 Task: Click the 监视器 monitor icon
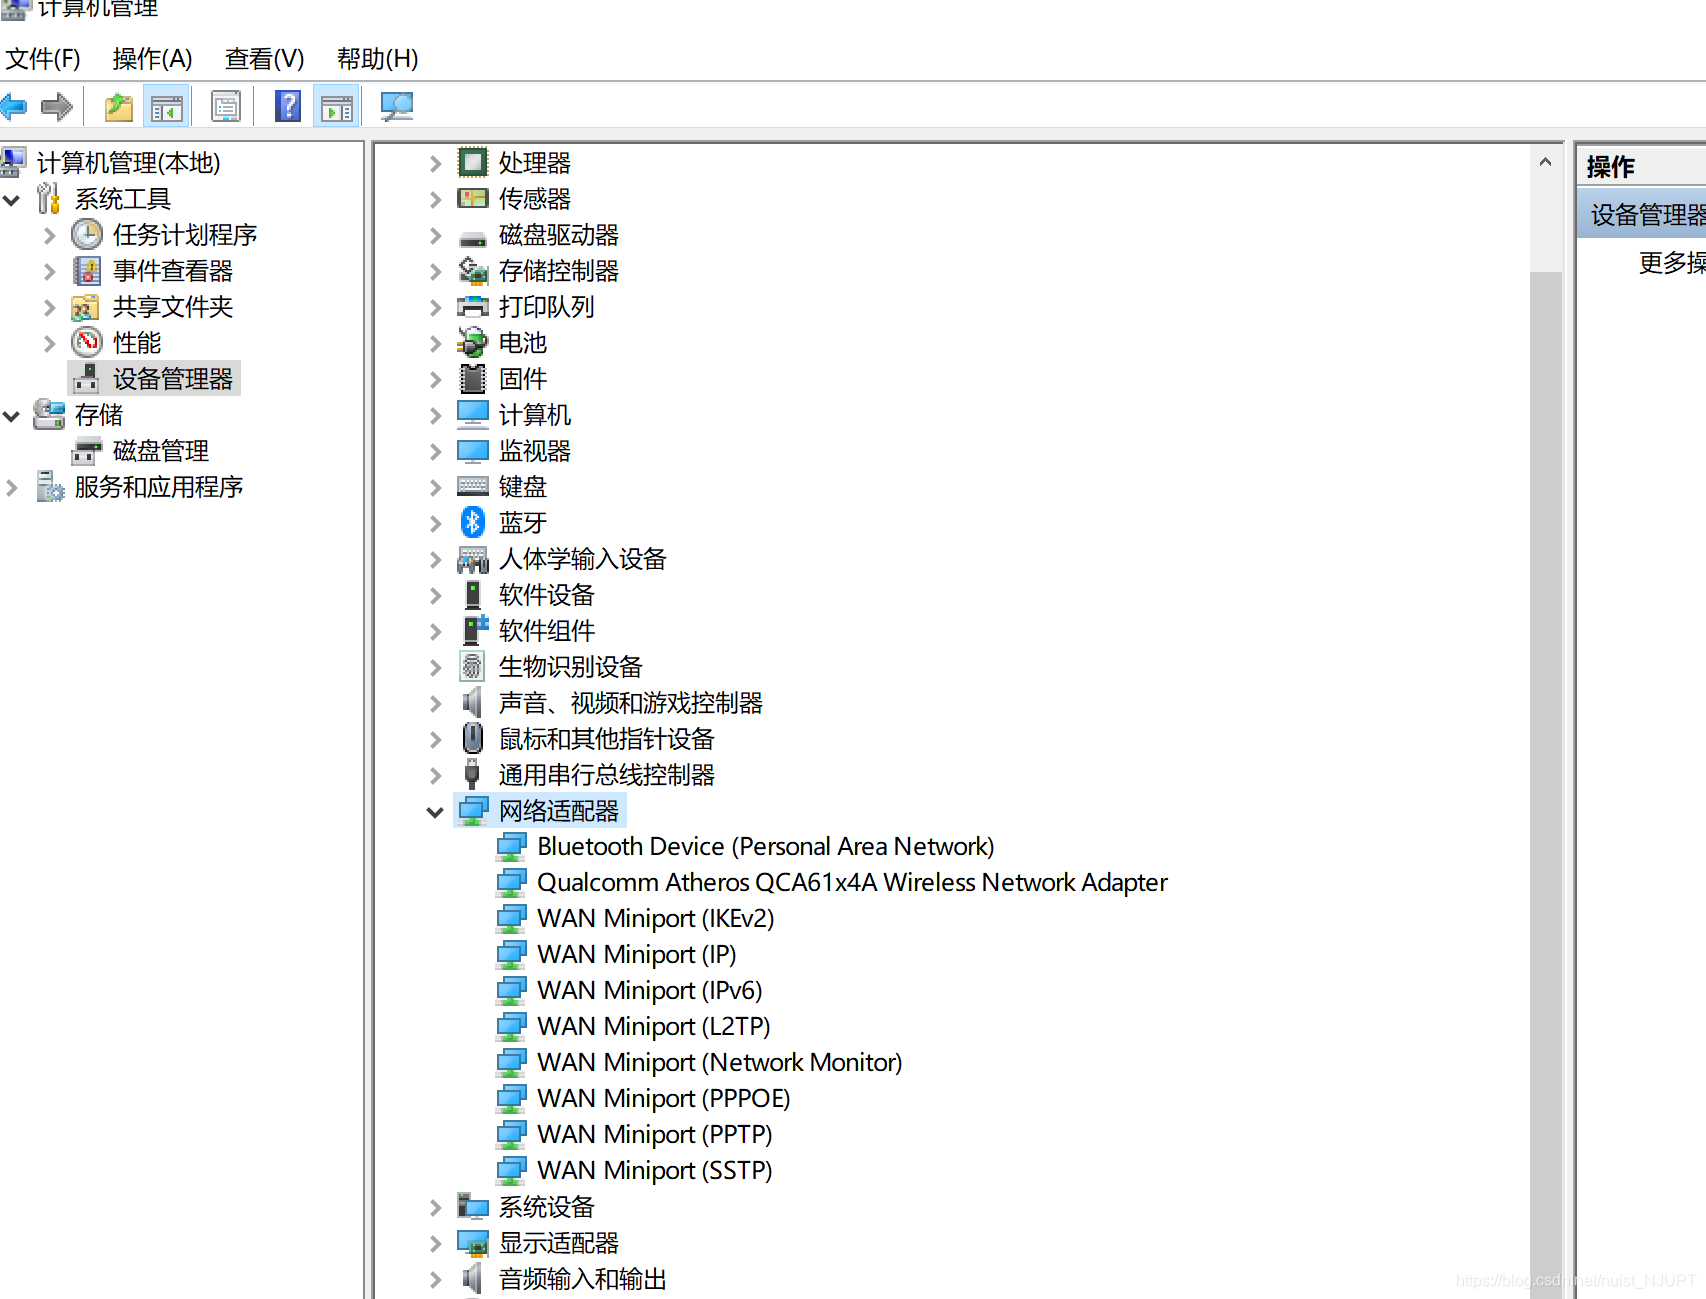click(x=473, y=451)
